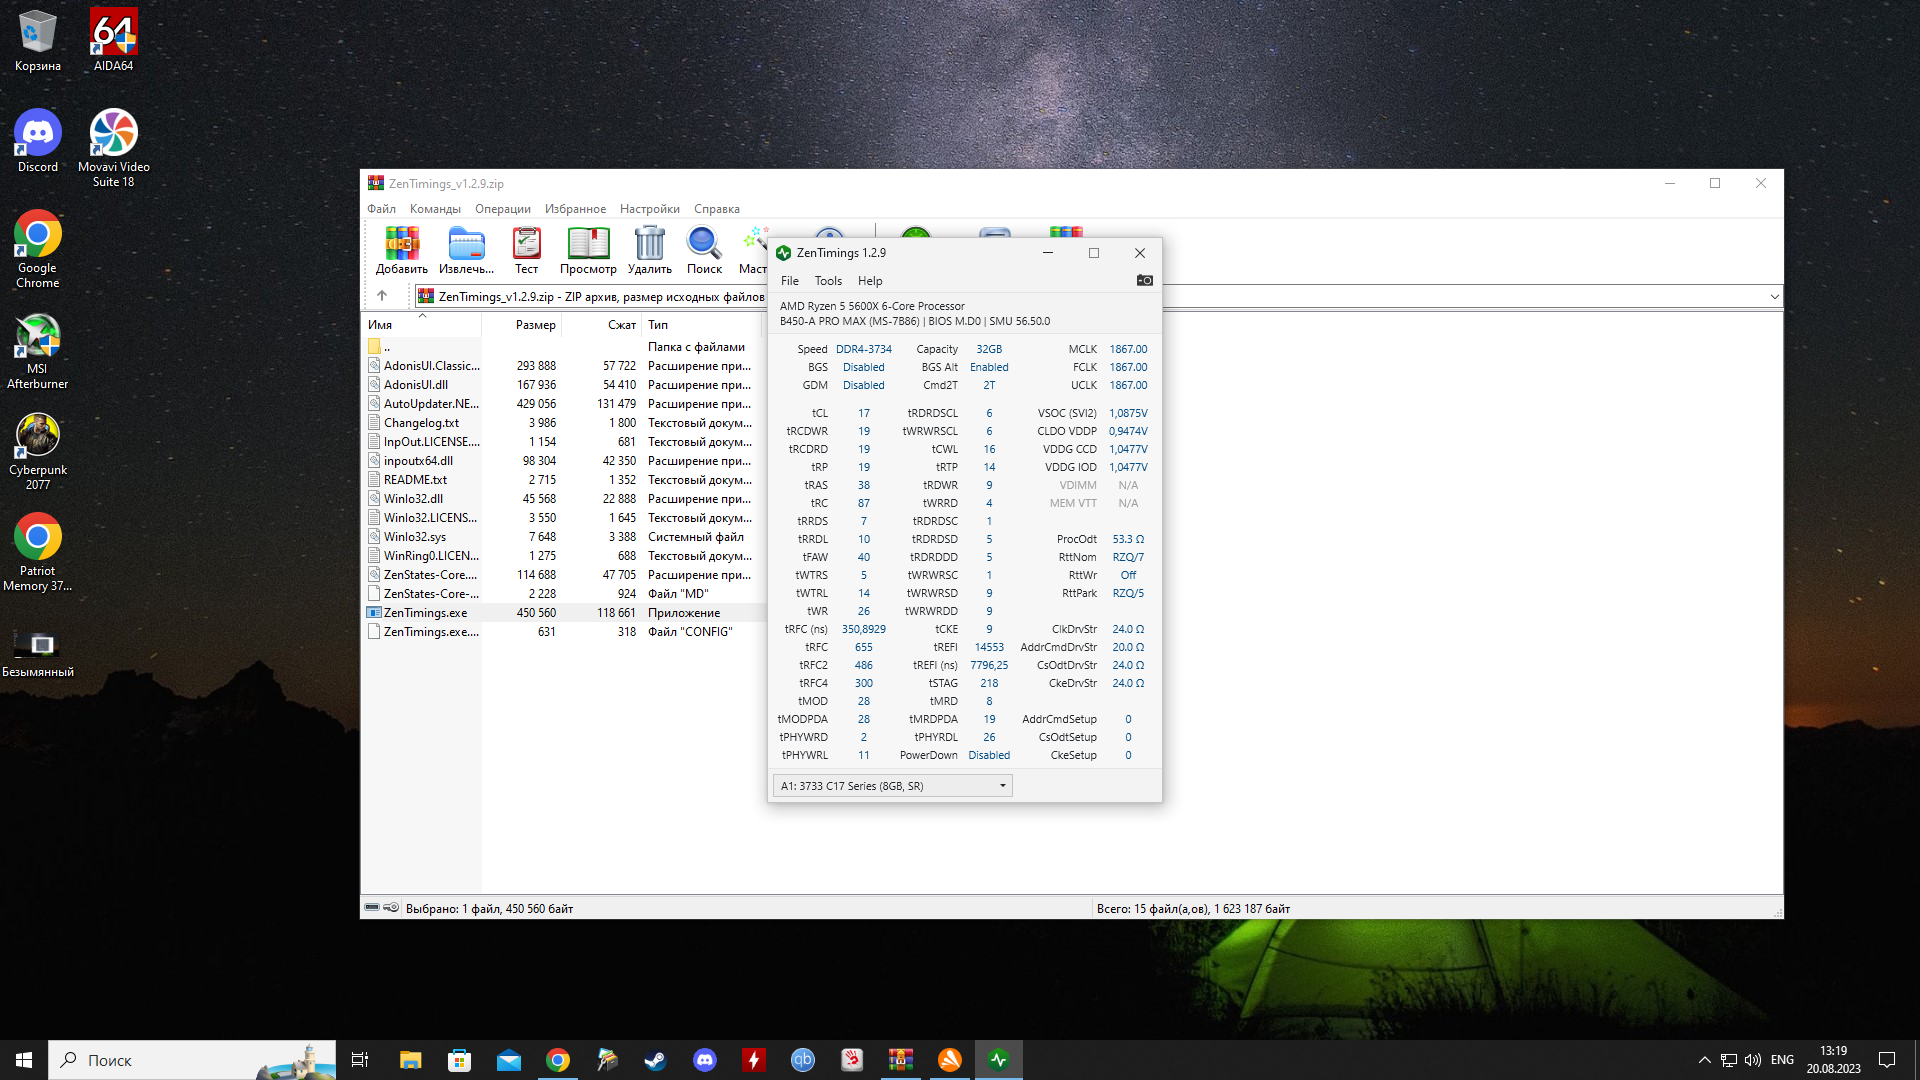Open the WinRAR Команды menu
The width and height of the screenshot is (1920, 1080).
tap(435, 209)
